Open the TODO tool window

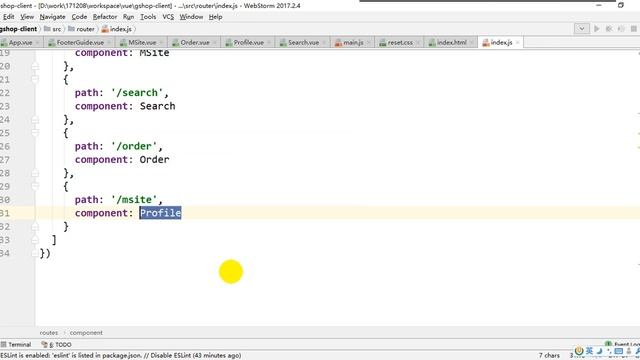[x=57, y=344]
